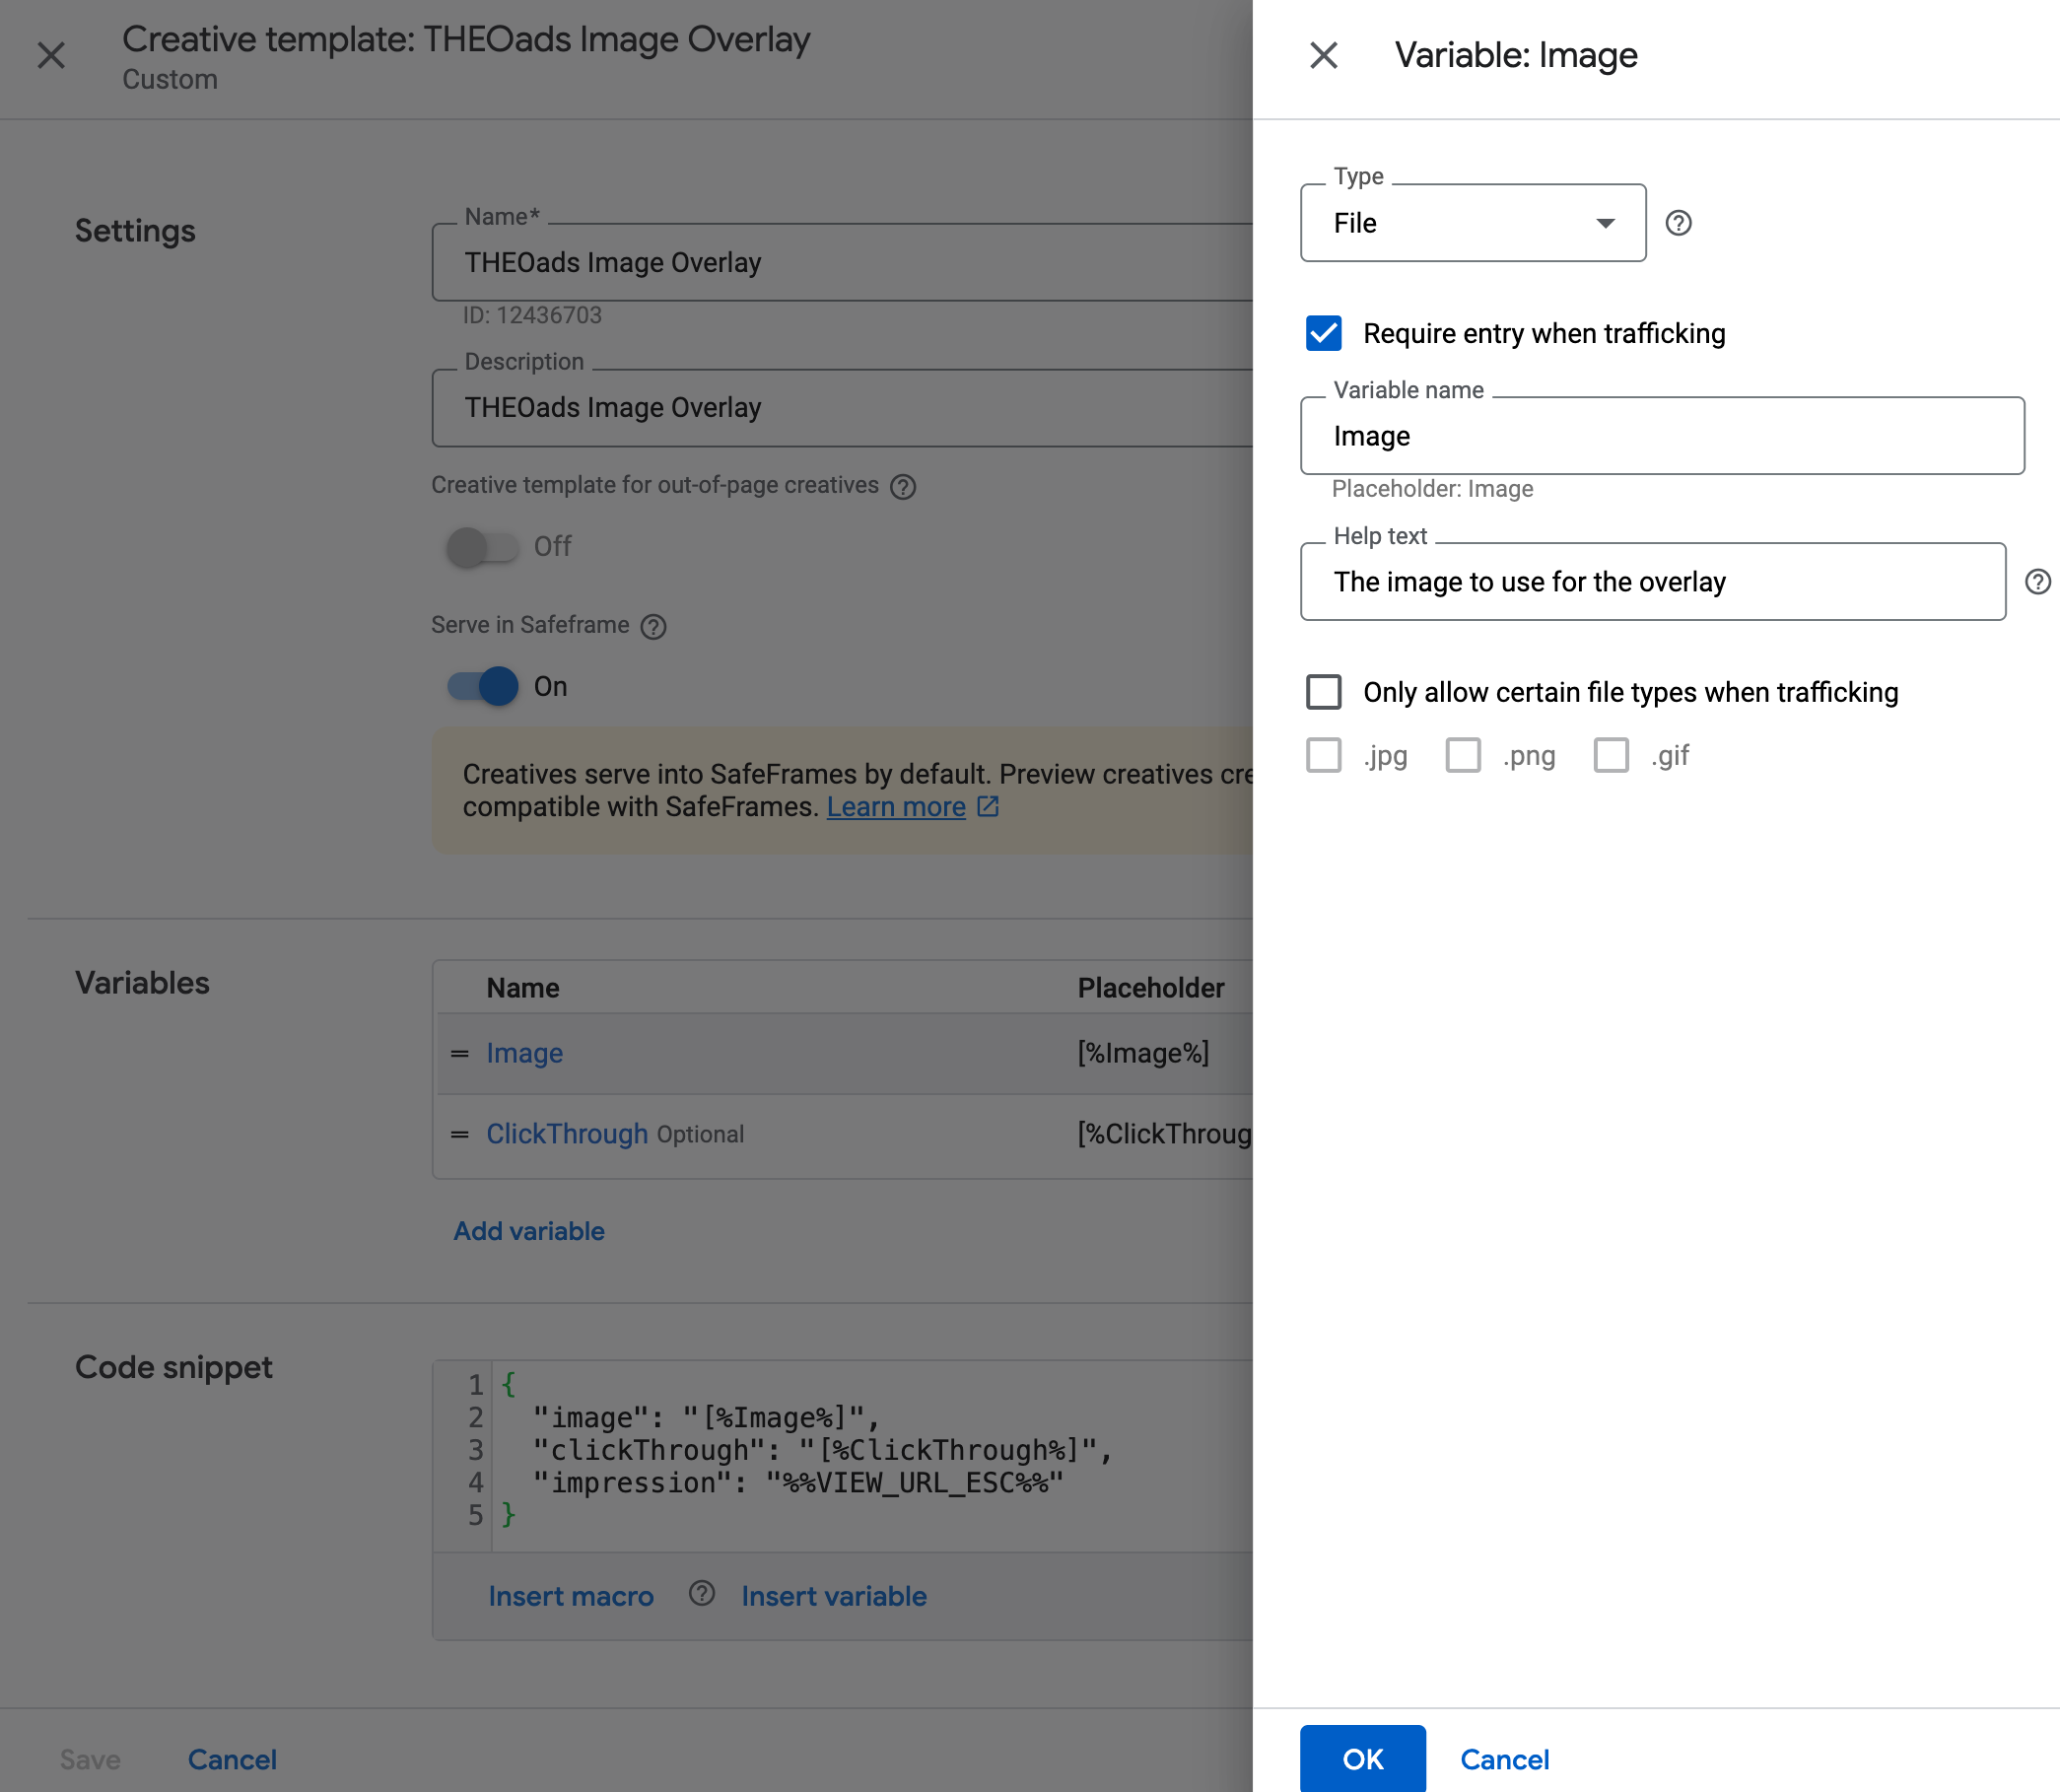Confirm variable with OK button

click(x=1362, y=1759)
